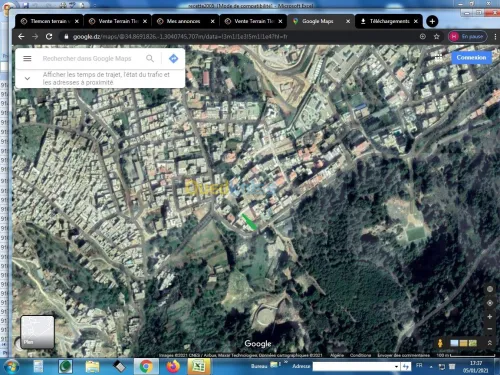Open the taskbar Adresse dropdown arrow
500x375 pixels.
click(396, 367)
